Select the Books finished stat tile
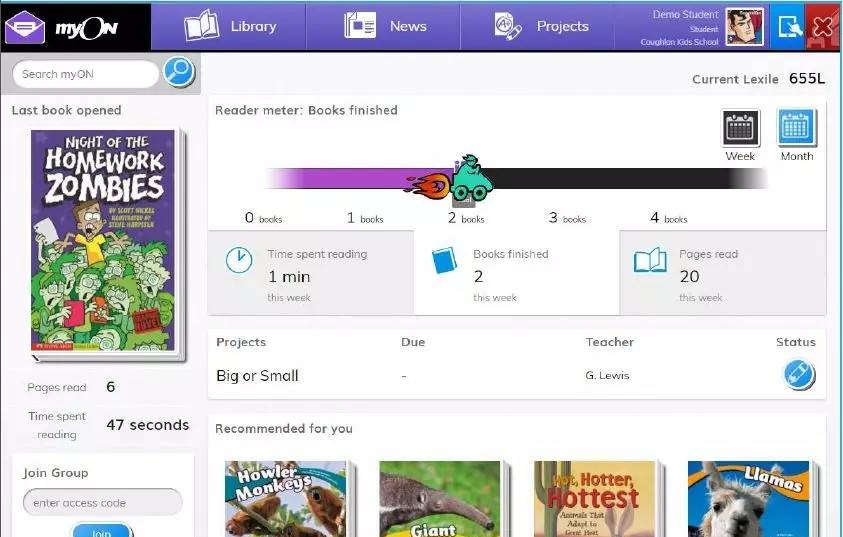Screen dimensions: 843x537 516,273
